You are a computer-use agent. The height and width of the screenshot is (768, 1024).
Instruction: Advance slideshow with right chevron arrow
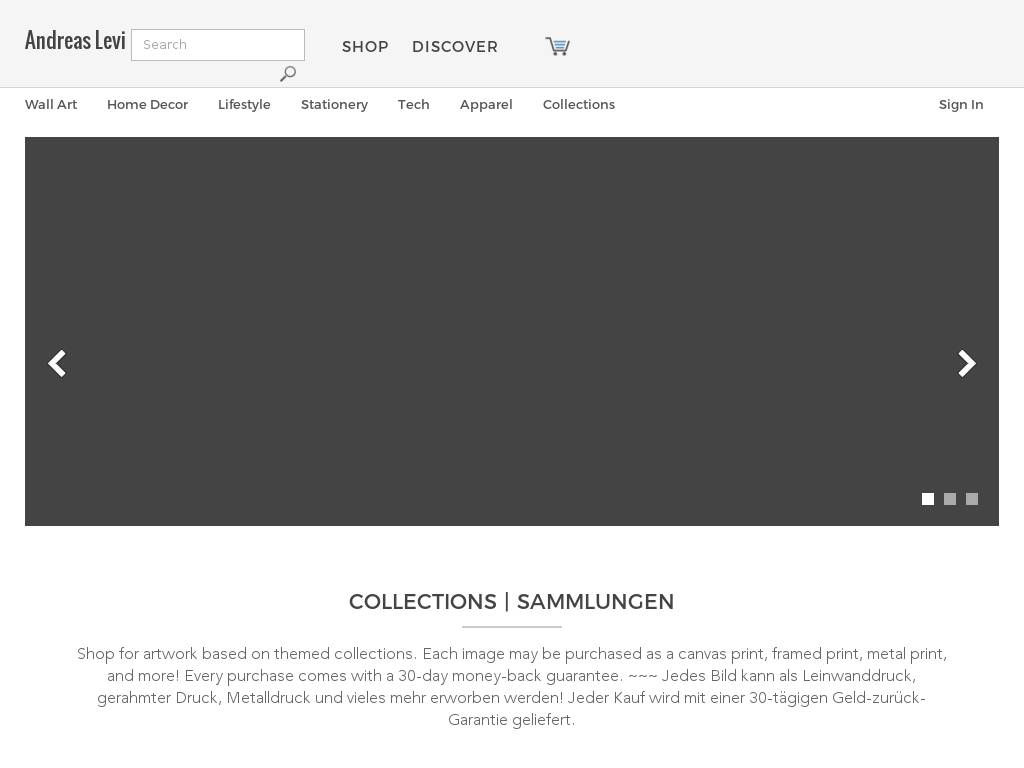pos(967,364)
